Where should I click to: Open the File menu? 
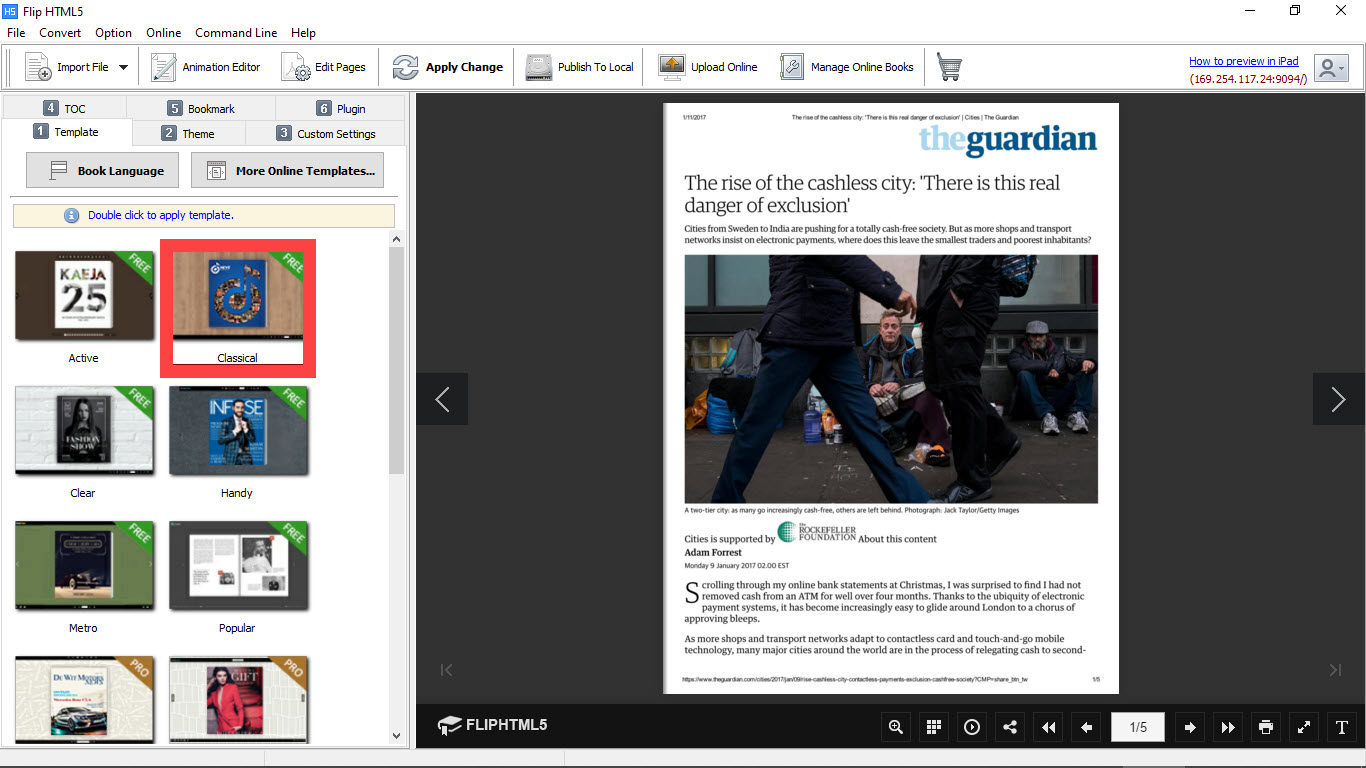tap(16, 33)
